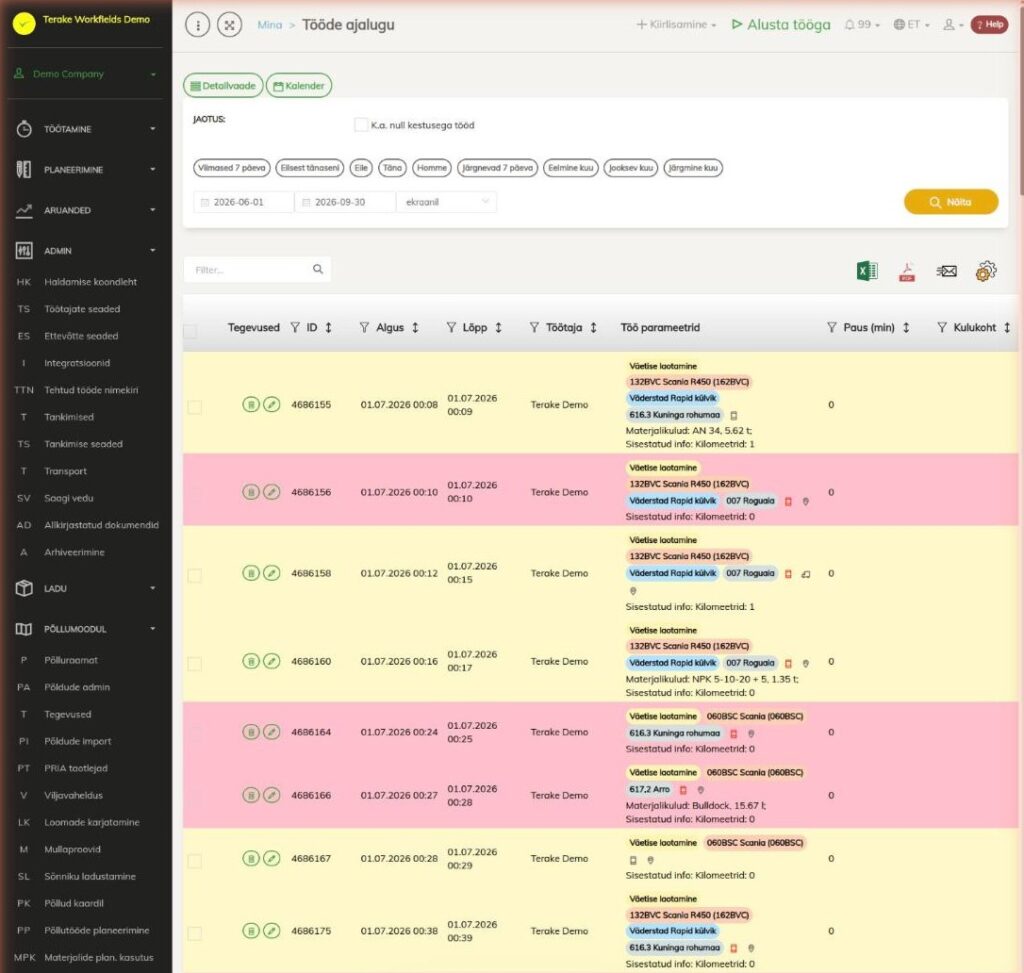The width and height of the screenshot is (1024, 973).
Task: Switch to the Kalender view
Action: (299, 86)
